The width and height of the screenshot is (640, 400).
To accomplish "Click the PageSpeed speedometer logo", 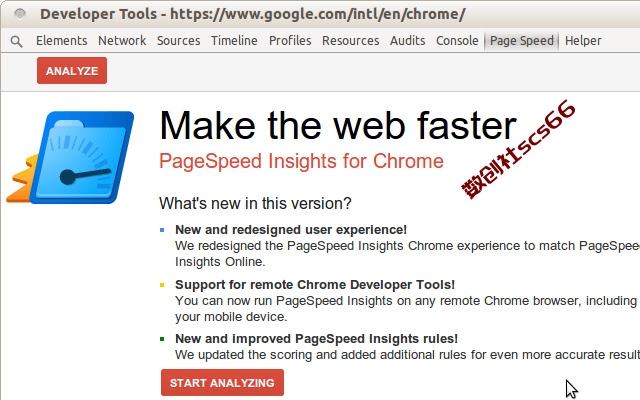I will pyautogui.click(x=70, y=157).
